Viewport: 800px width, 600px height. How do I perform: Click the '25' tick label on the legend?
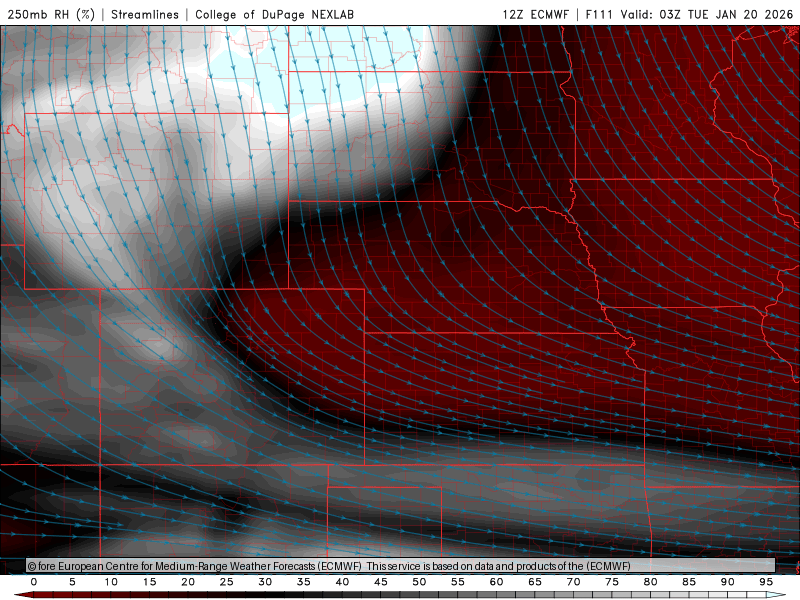pos(227,582)
